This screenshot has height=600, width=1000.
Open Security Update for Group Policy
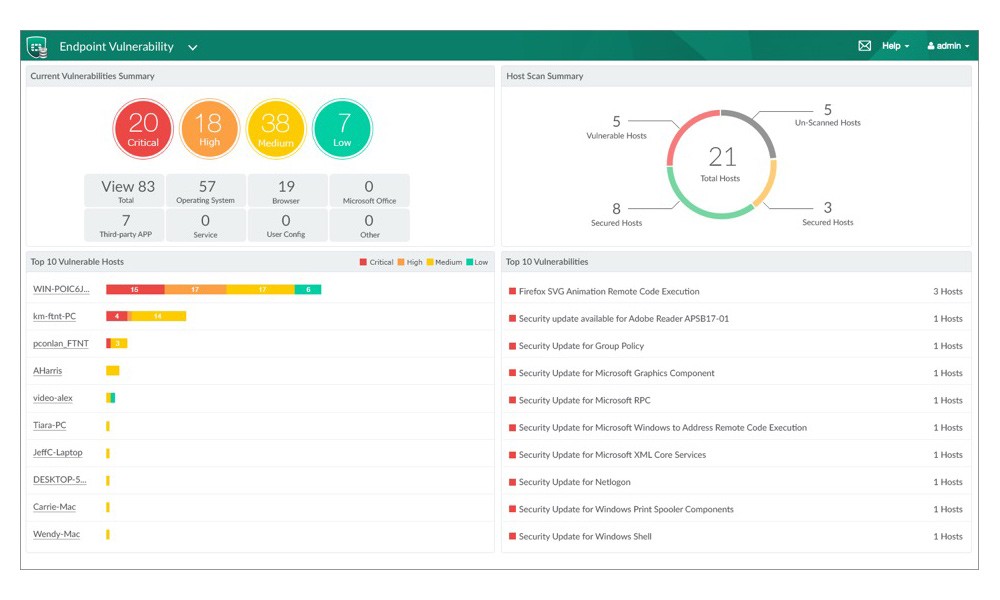point(581,346)
